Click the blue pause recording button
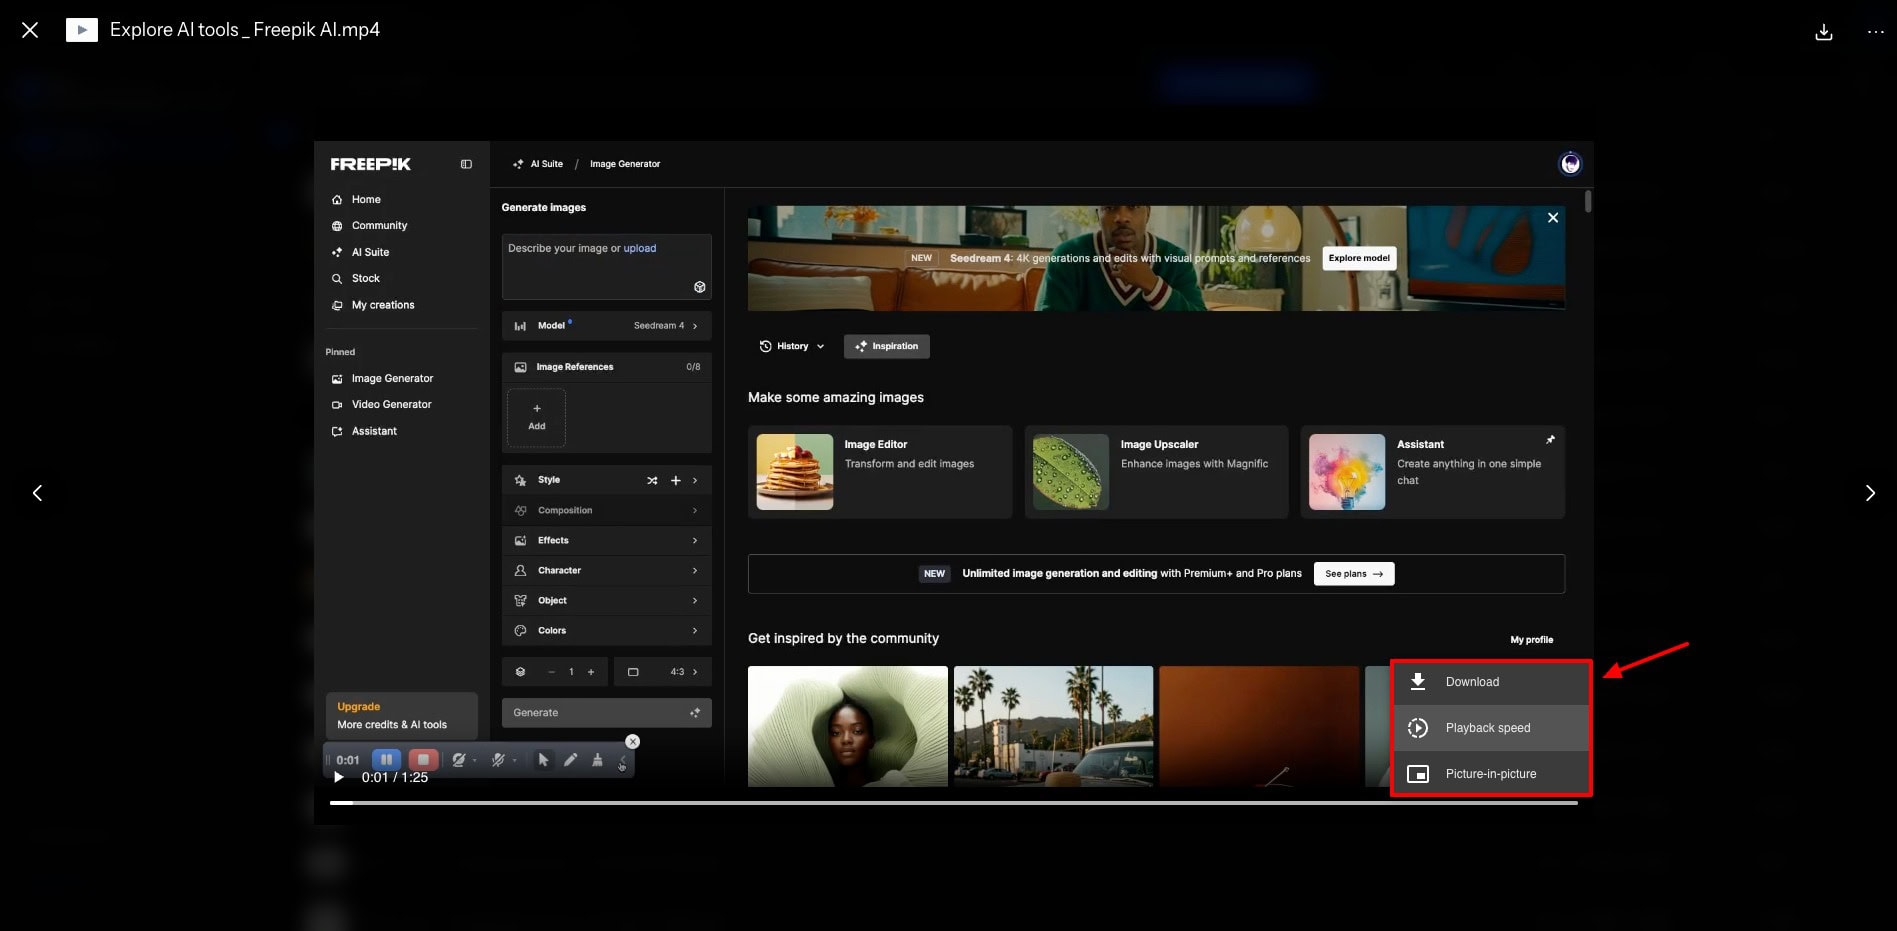This screenshot has height=931, width=1897. click(x=386, y=759)
